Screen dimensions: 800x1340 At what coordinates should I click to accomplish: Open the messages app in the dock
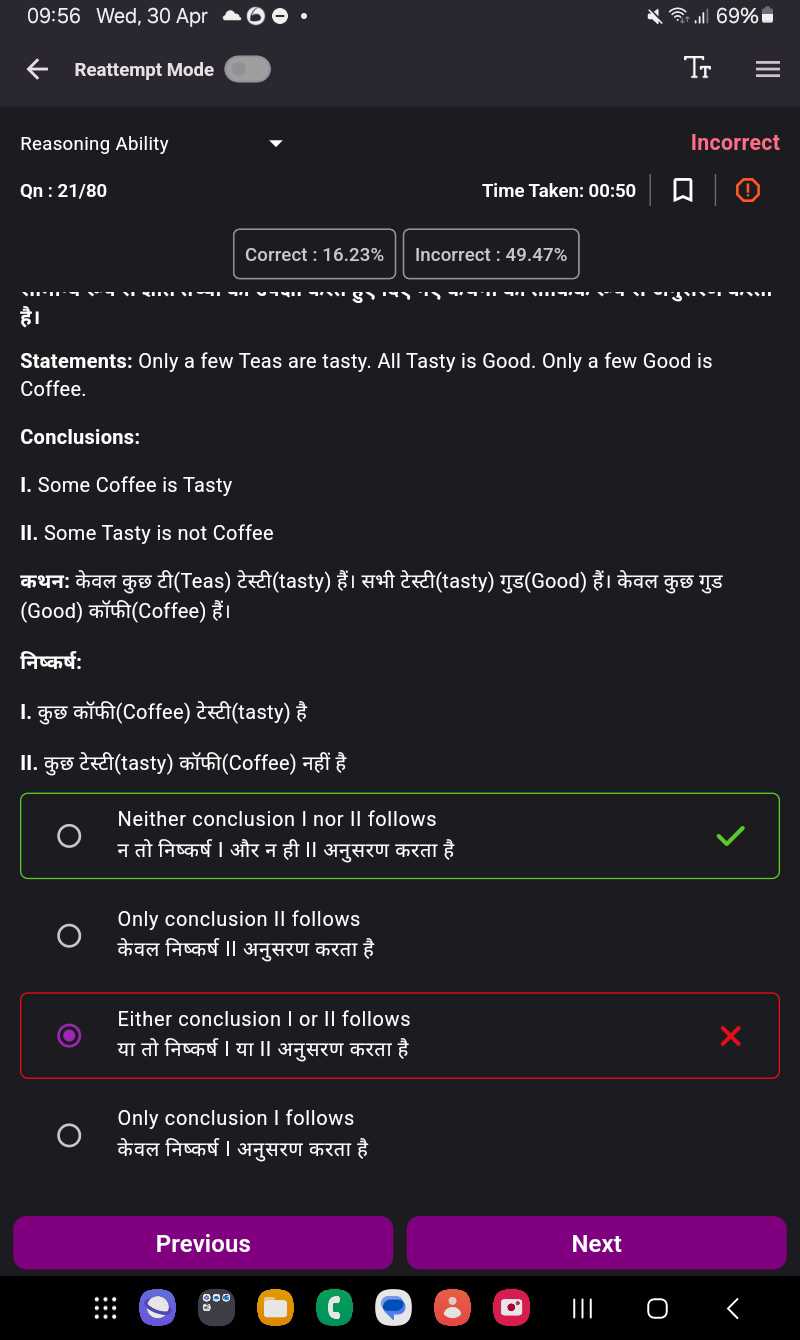(393, 1307)
